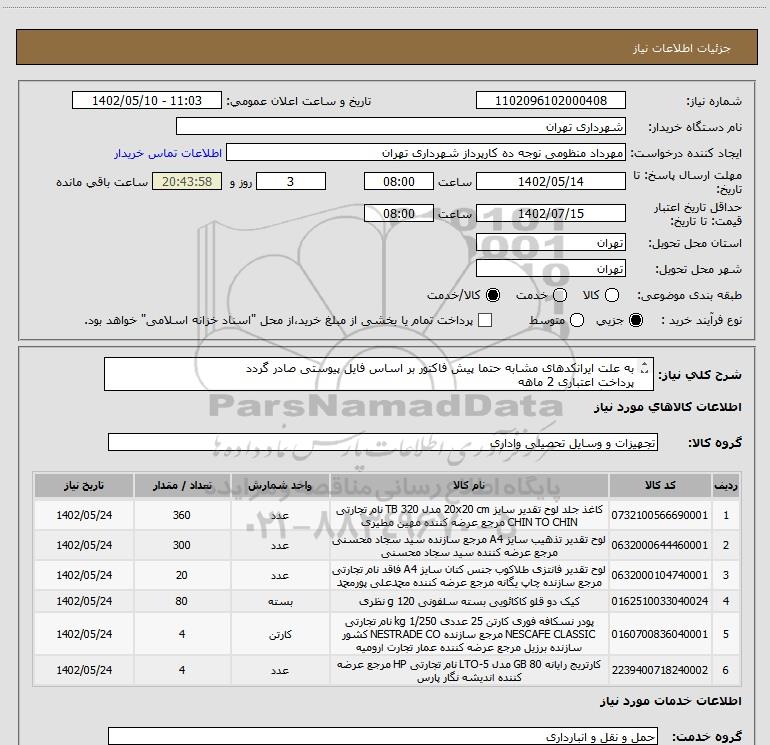The width and height of the screenshot is (770, 745).
Task: Click the item name کیک دو قلو کاکائویی
Action: point(469,601)
